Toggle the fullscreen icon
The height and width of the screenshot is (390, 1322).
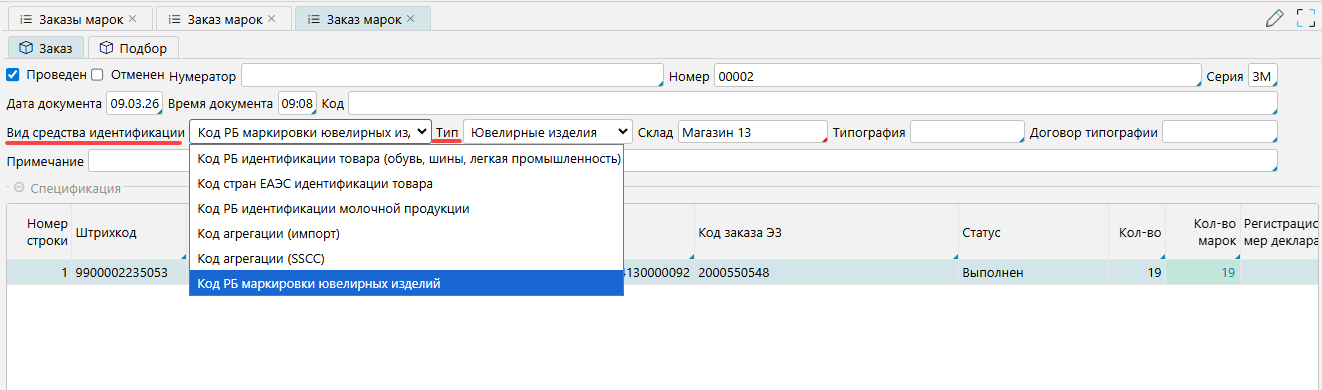pos(1305,17)
